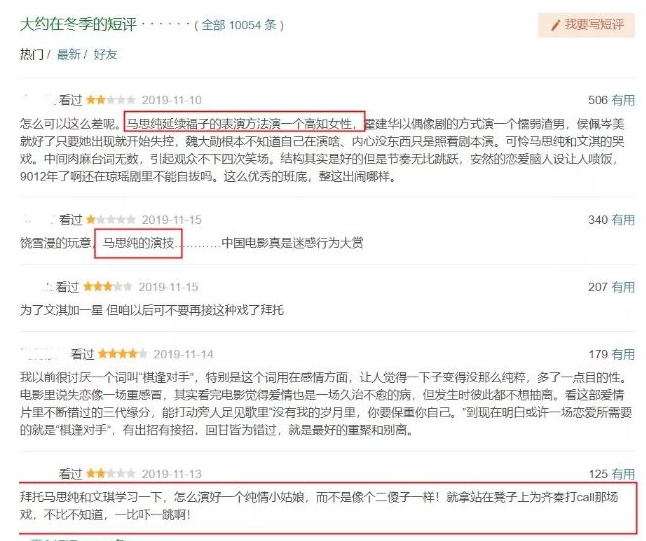
Task: Click the 大约在冬季的短评 heading
Action: [78, 24]
